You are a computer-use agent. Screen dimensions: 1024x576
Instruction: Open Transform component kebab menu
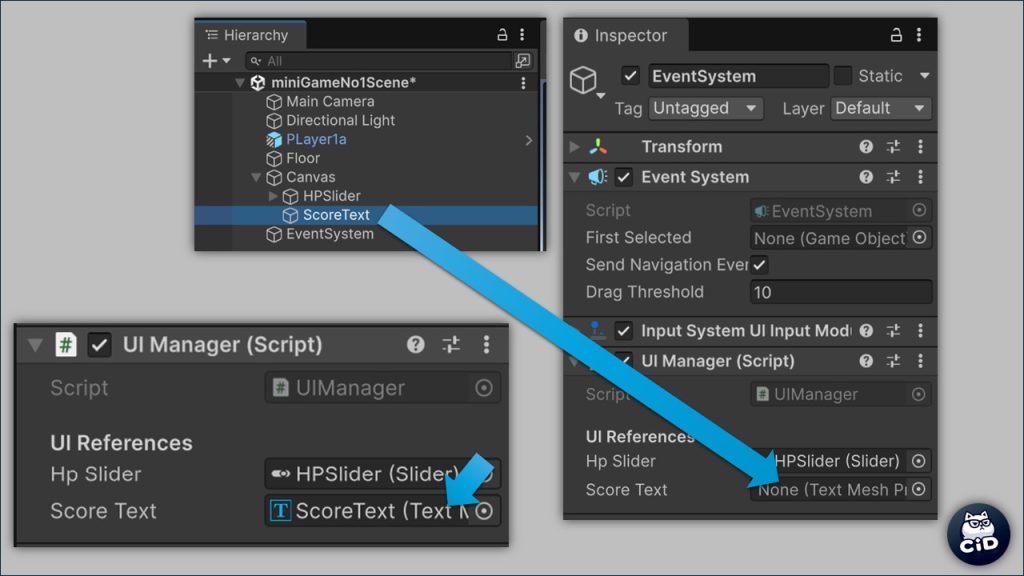pyautogui.click(x=920, y=147)
